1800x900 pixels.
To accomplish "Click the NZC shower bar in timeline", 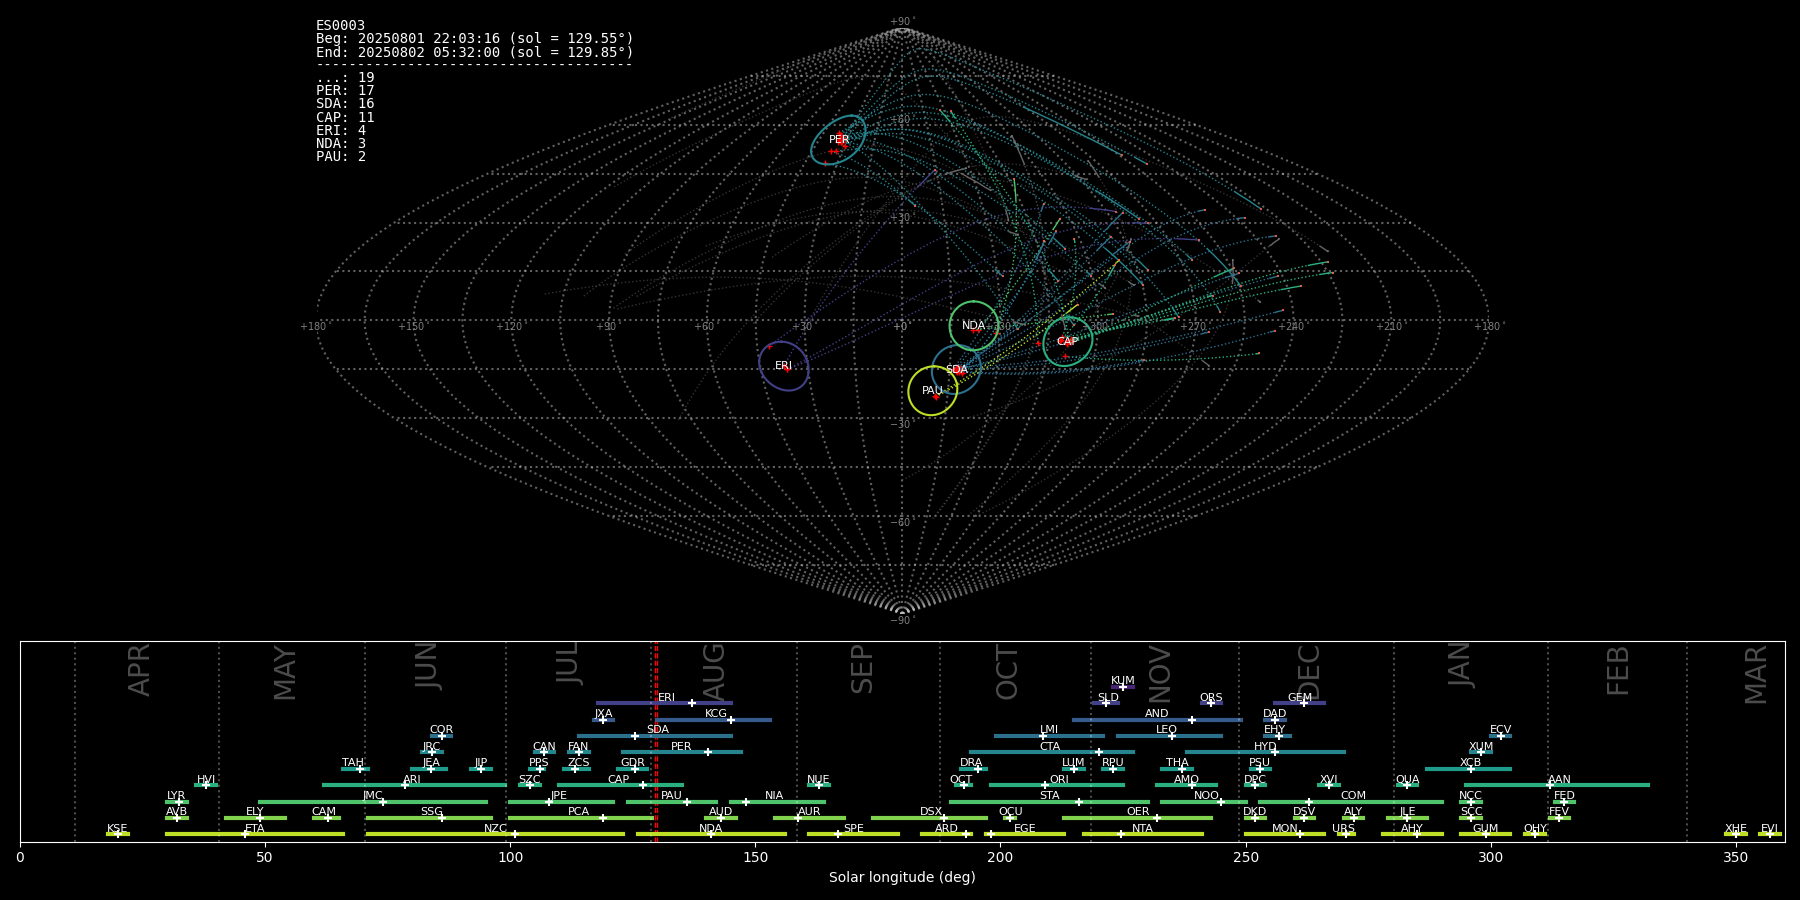I will click(495, 834).
